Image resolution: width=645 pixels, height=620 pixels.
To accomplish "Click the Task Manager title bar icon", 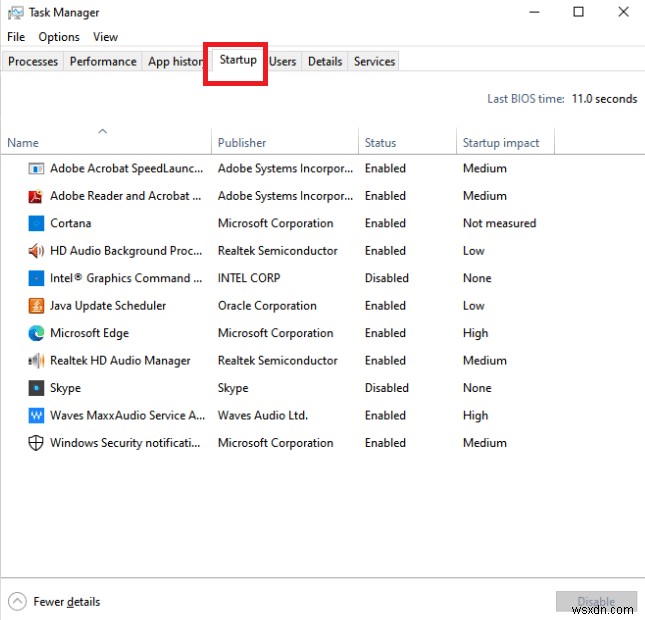I will [16, 13].
